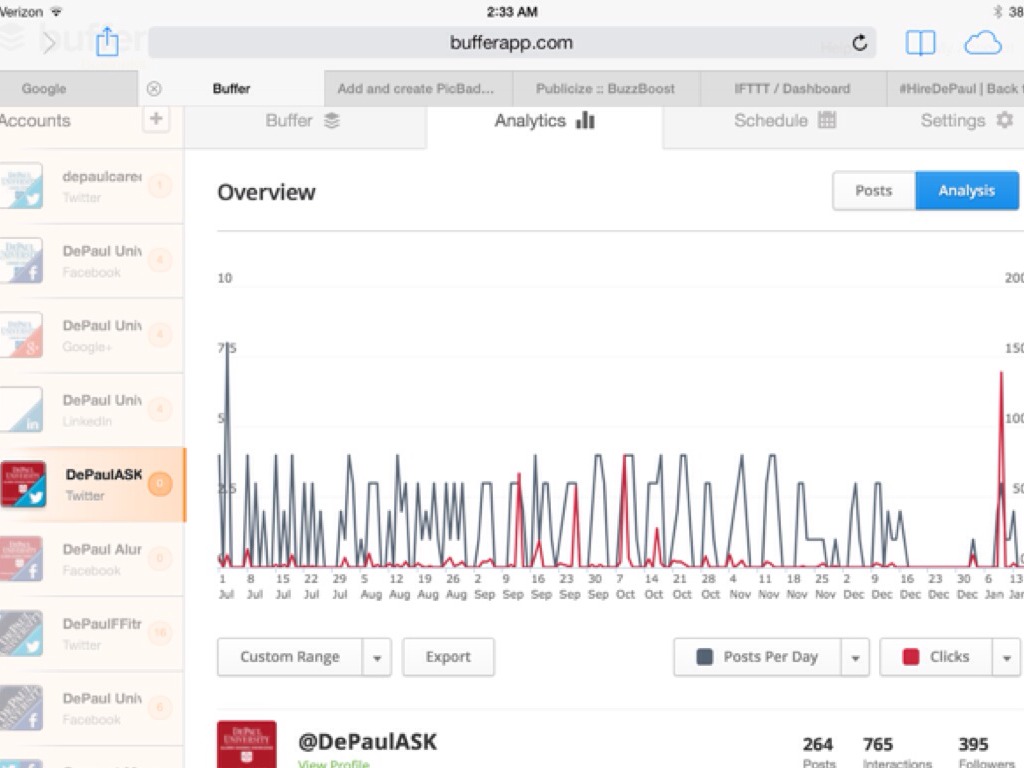The width and height of the screenshot is (1024, 768).
Task: Close the Buffer tab with X icon
Action: tap(154, 89)
